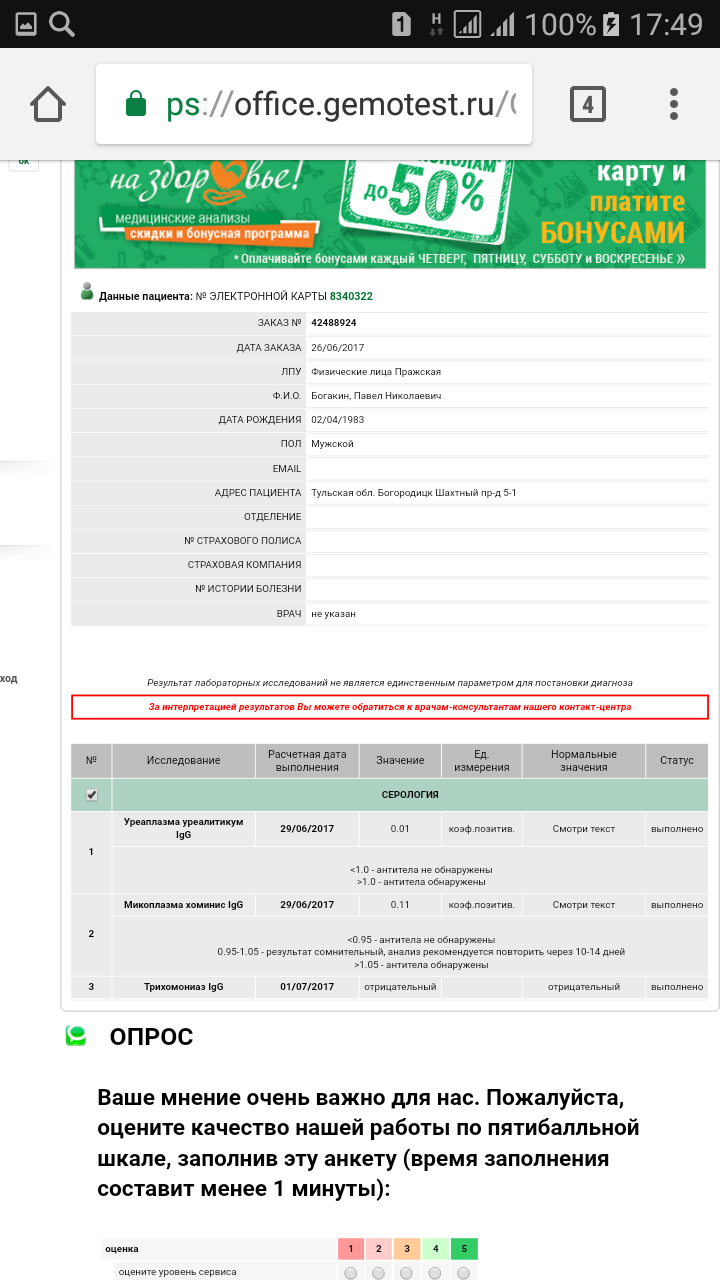Open the tab switcher showing 4 tabs
Image resolution: width=720 pixels, height=1280 pixels.
587,104
